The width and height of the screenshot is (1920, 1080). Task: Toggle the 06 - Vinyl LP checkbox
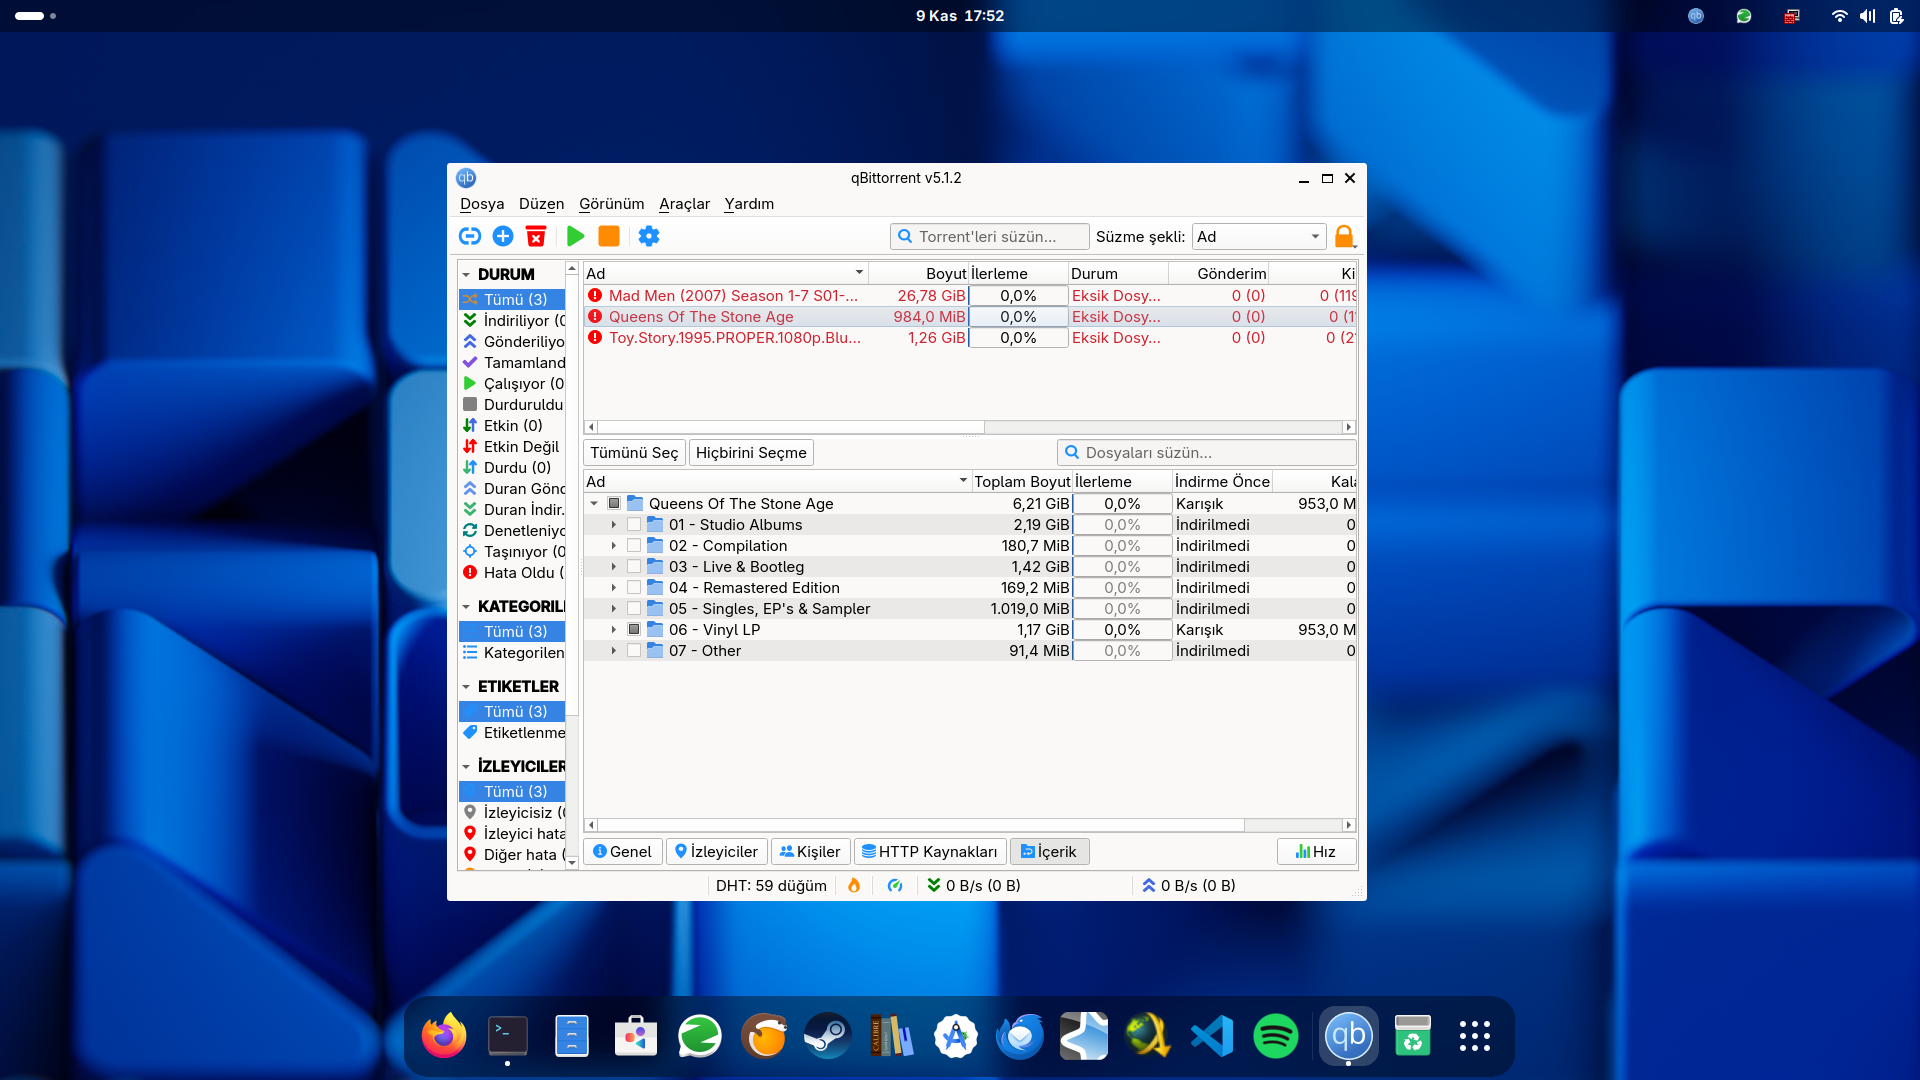click(x=634, y=630)
